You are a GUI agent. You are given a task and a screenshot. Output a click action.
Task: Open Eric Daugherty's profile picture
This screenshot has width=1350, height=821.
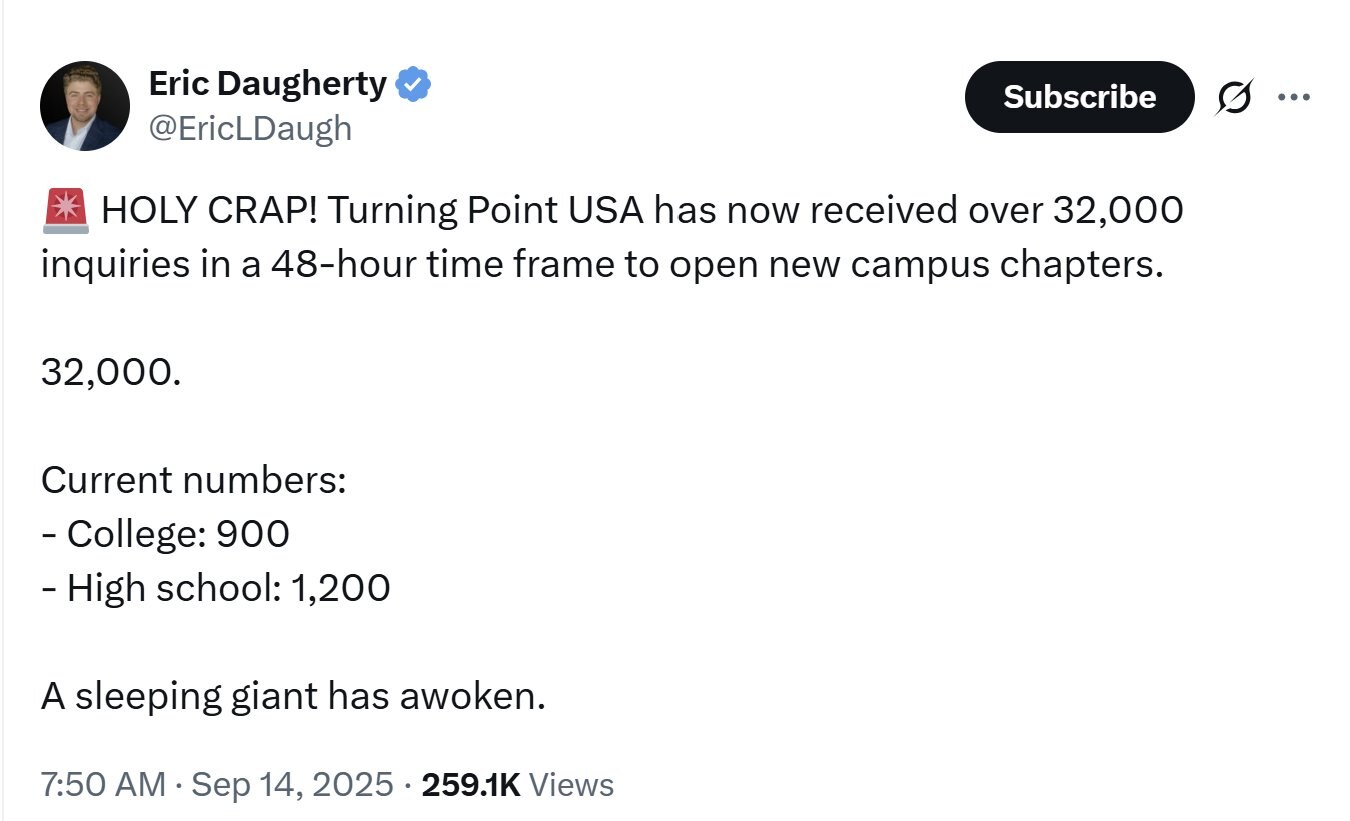click(85, 106)
